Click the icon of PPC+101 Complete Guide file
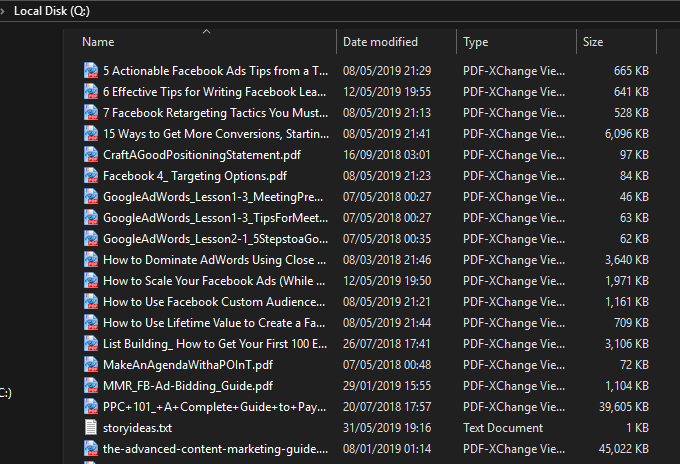Image resolution: width=680 pixels, height=464 pixels. tap(91, 407)
